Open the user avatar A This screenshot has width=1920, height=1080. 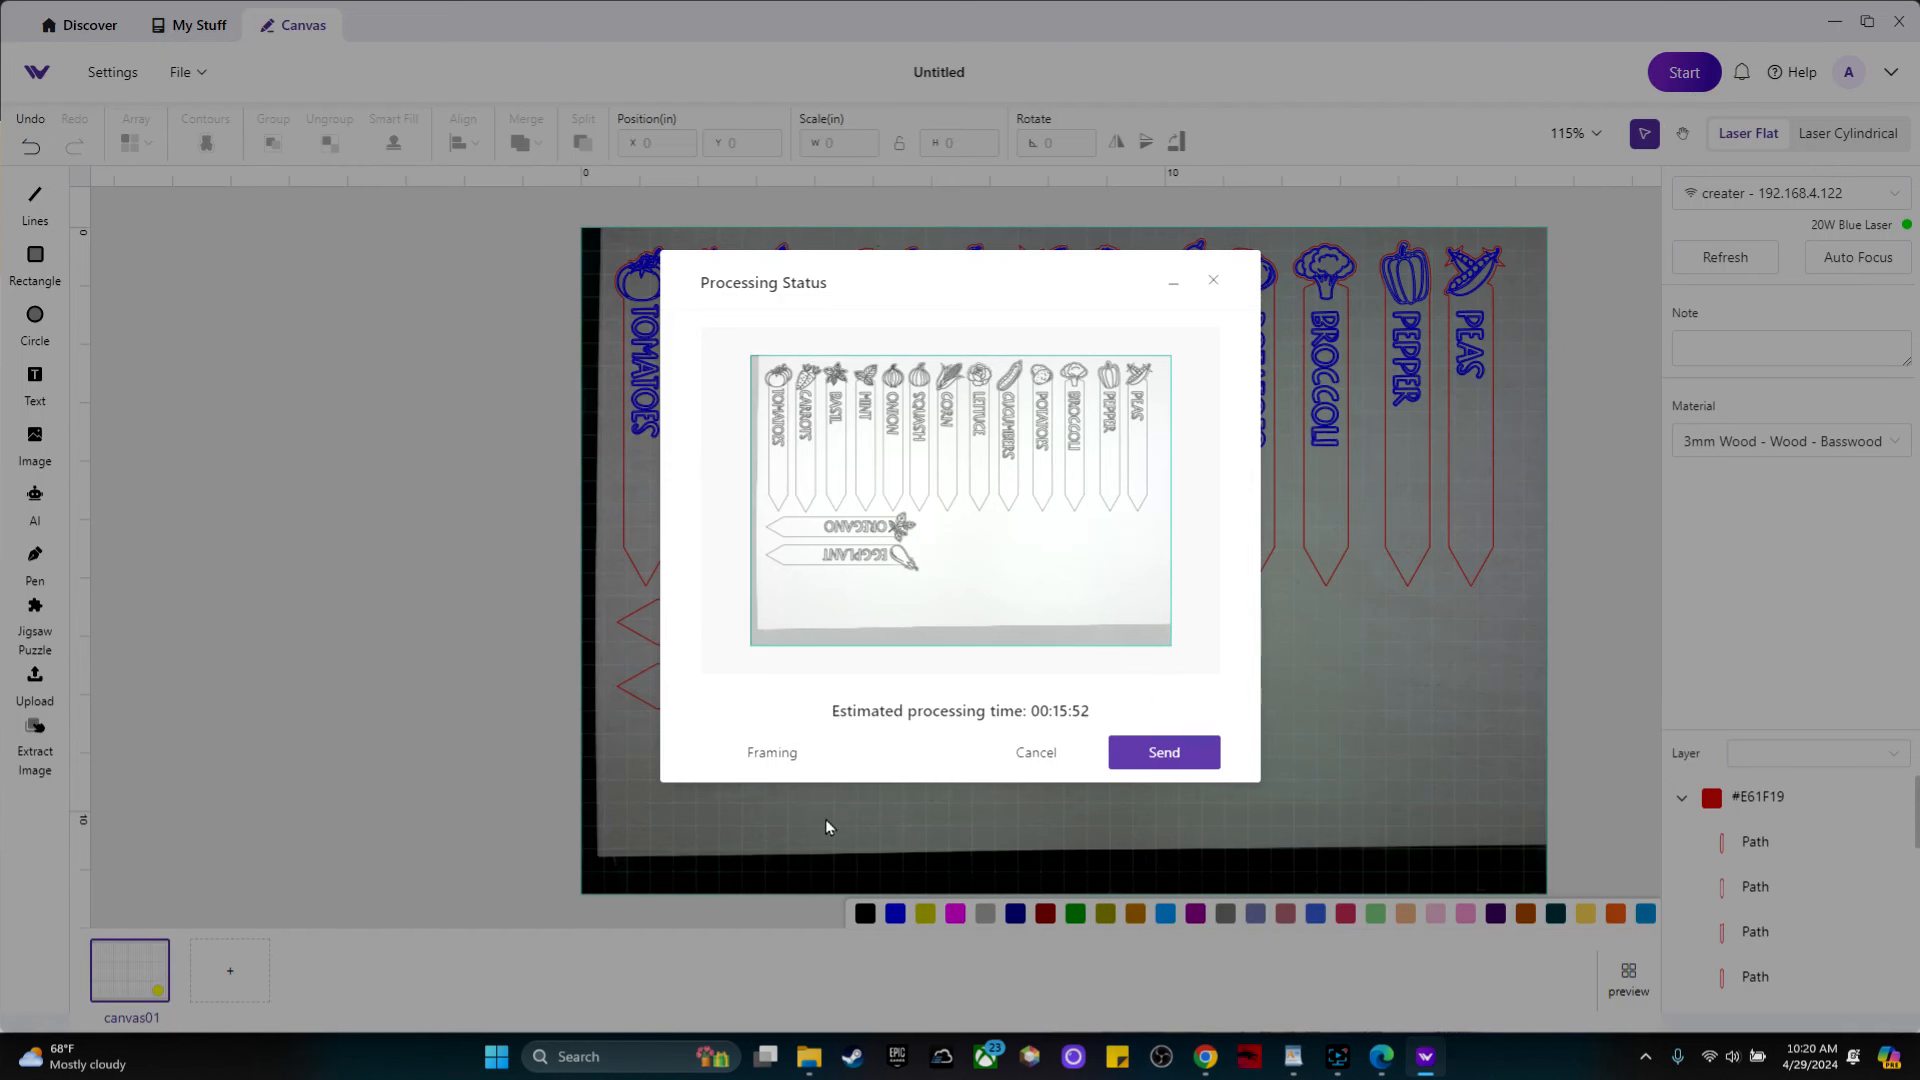1849,72
